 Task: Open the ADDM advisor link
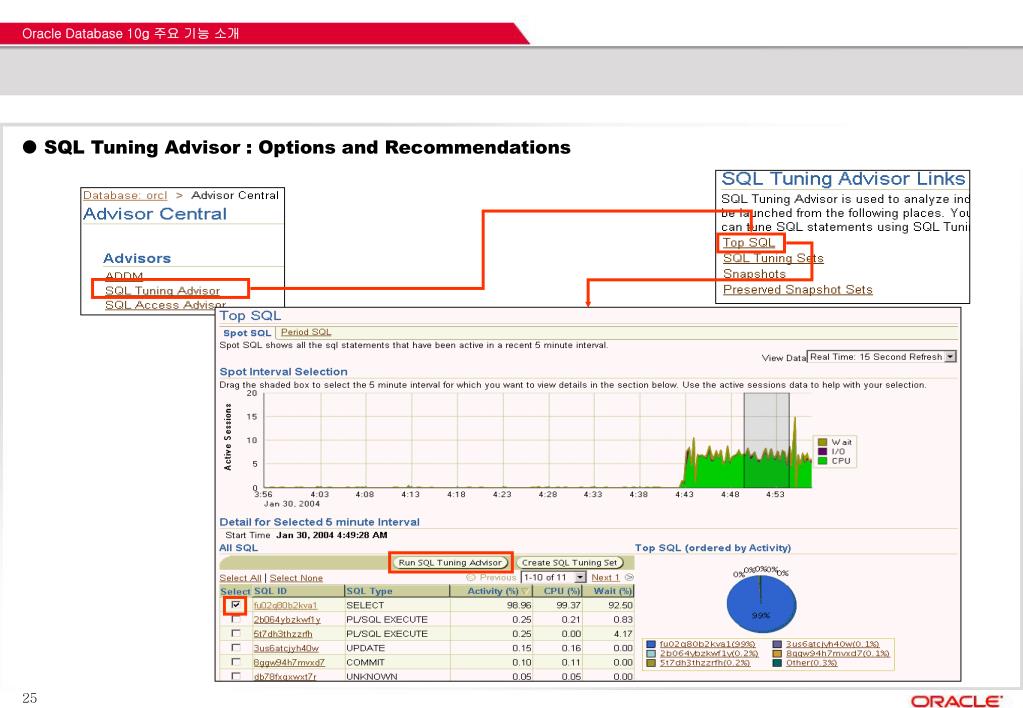click(124, 276)
